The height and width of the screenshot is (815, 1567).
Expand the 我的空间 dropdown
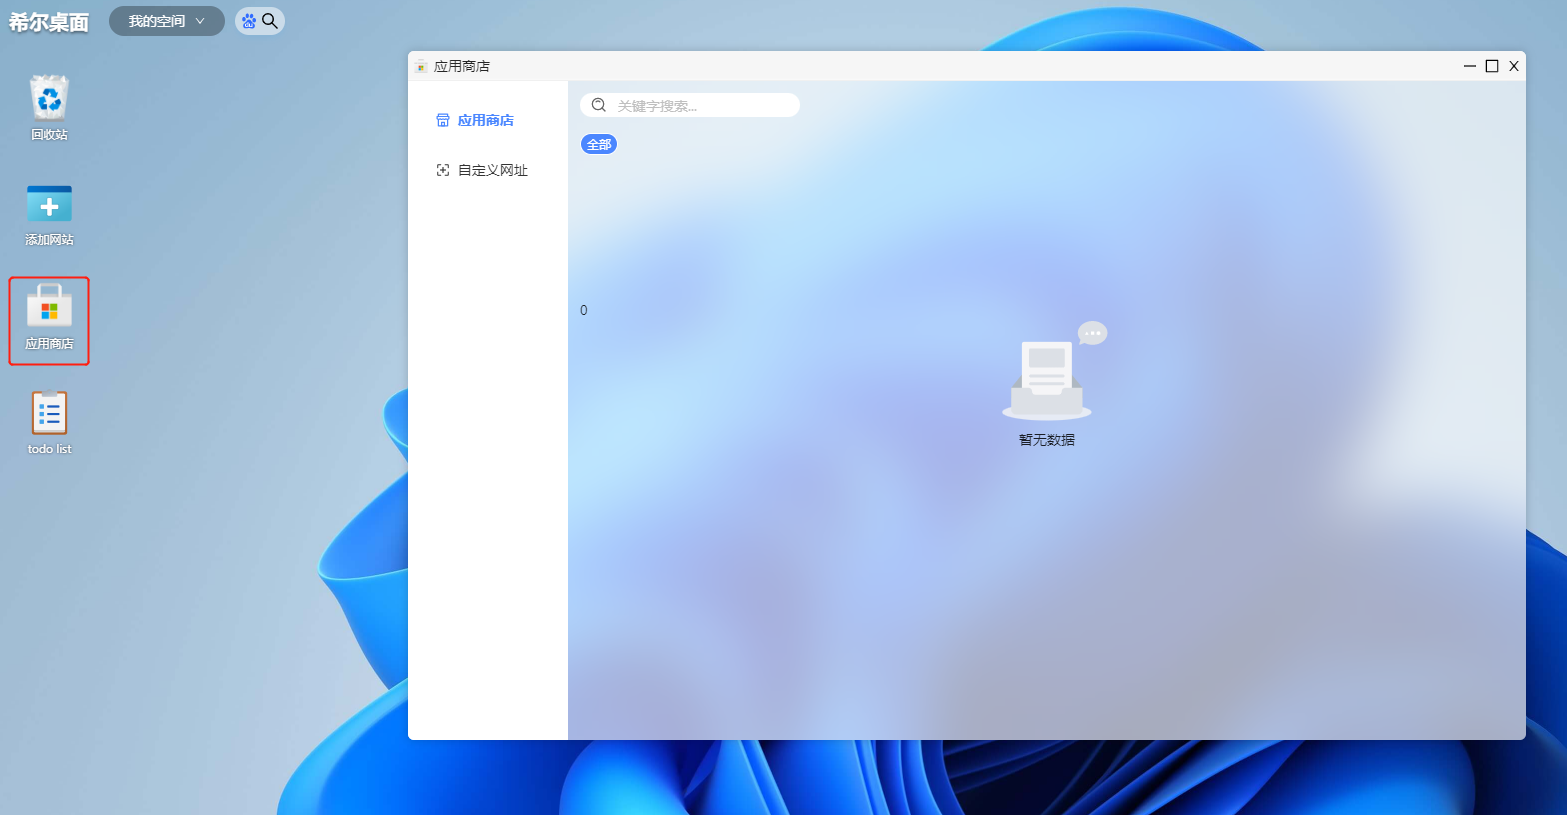point(166,21)
